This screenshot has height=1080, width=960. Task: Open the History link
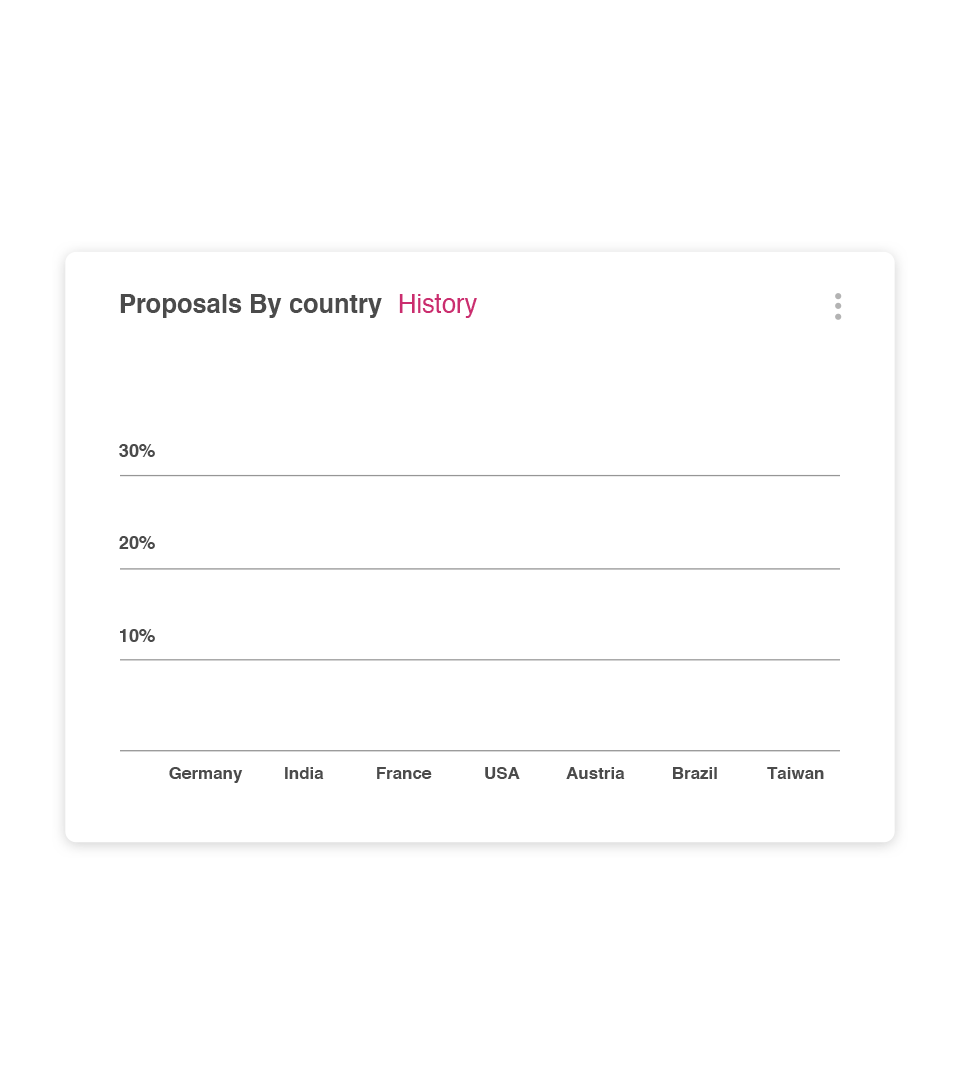437,304
